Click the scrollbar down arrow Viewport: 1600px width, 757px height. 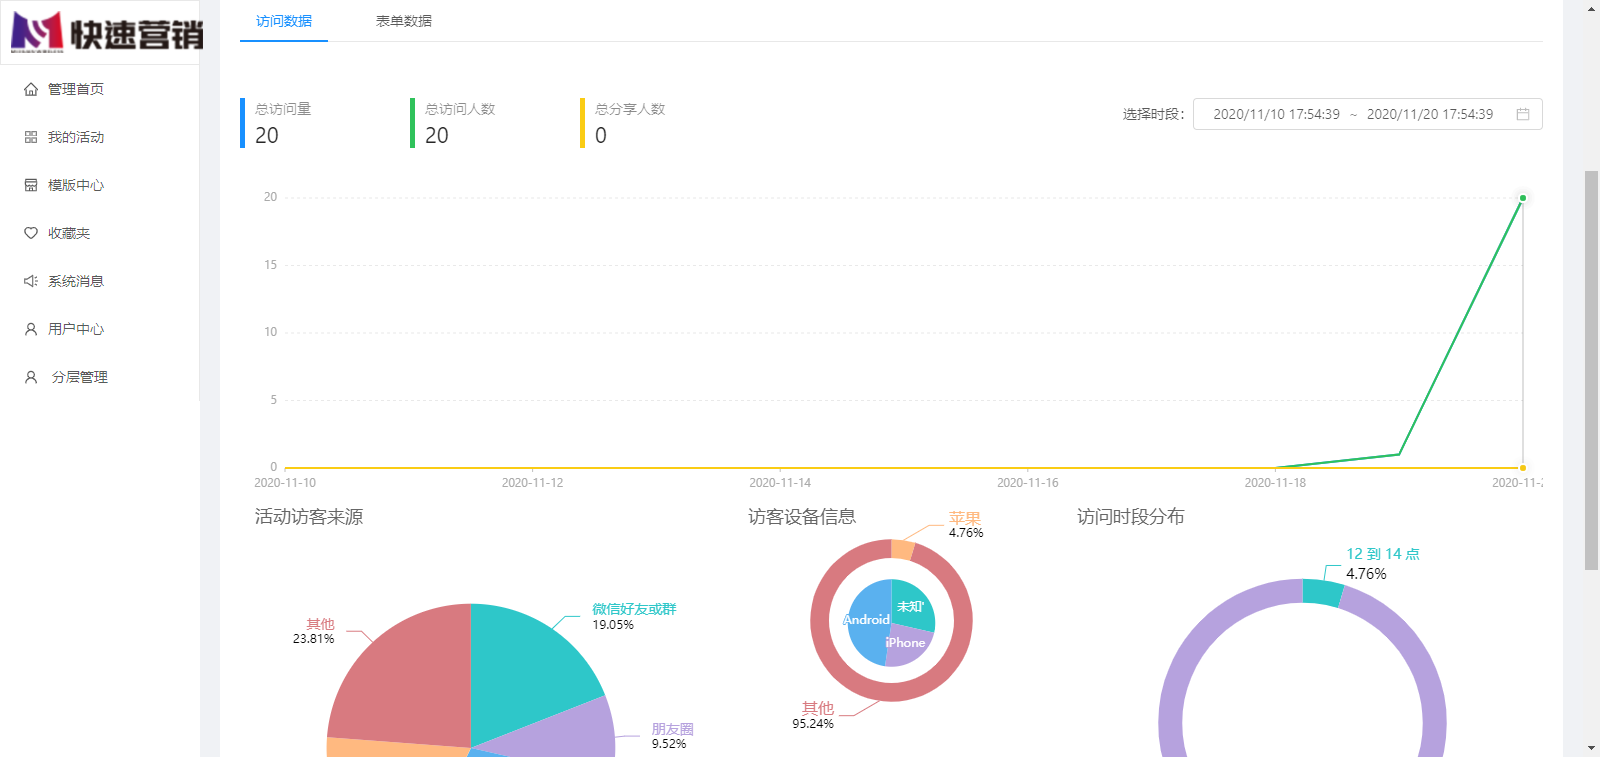tap(1591, 748)
